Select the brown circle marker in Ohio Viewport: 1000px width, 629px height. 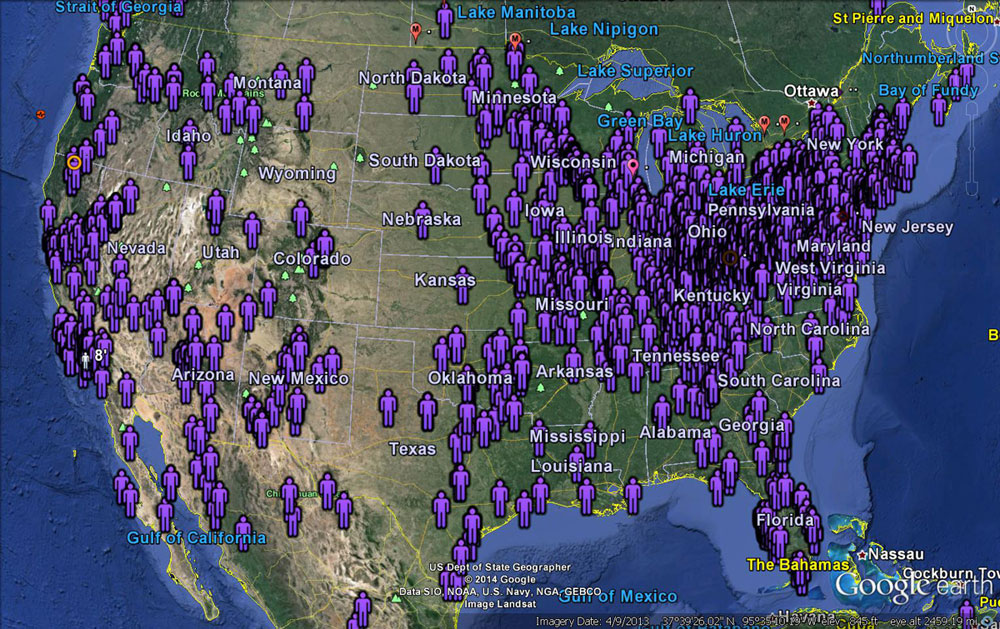(730, 257)
